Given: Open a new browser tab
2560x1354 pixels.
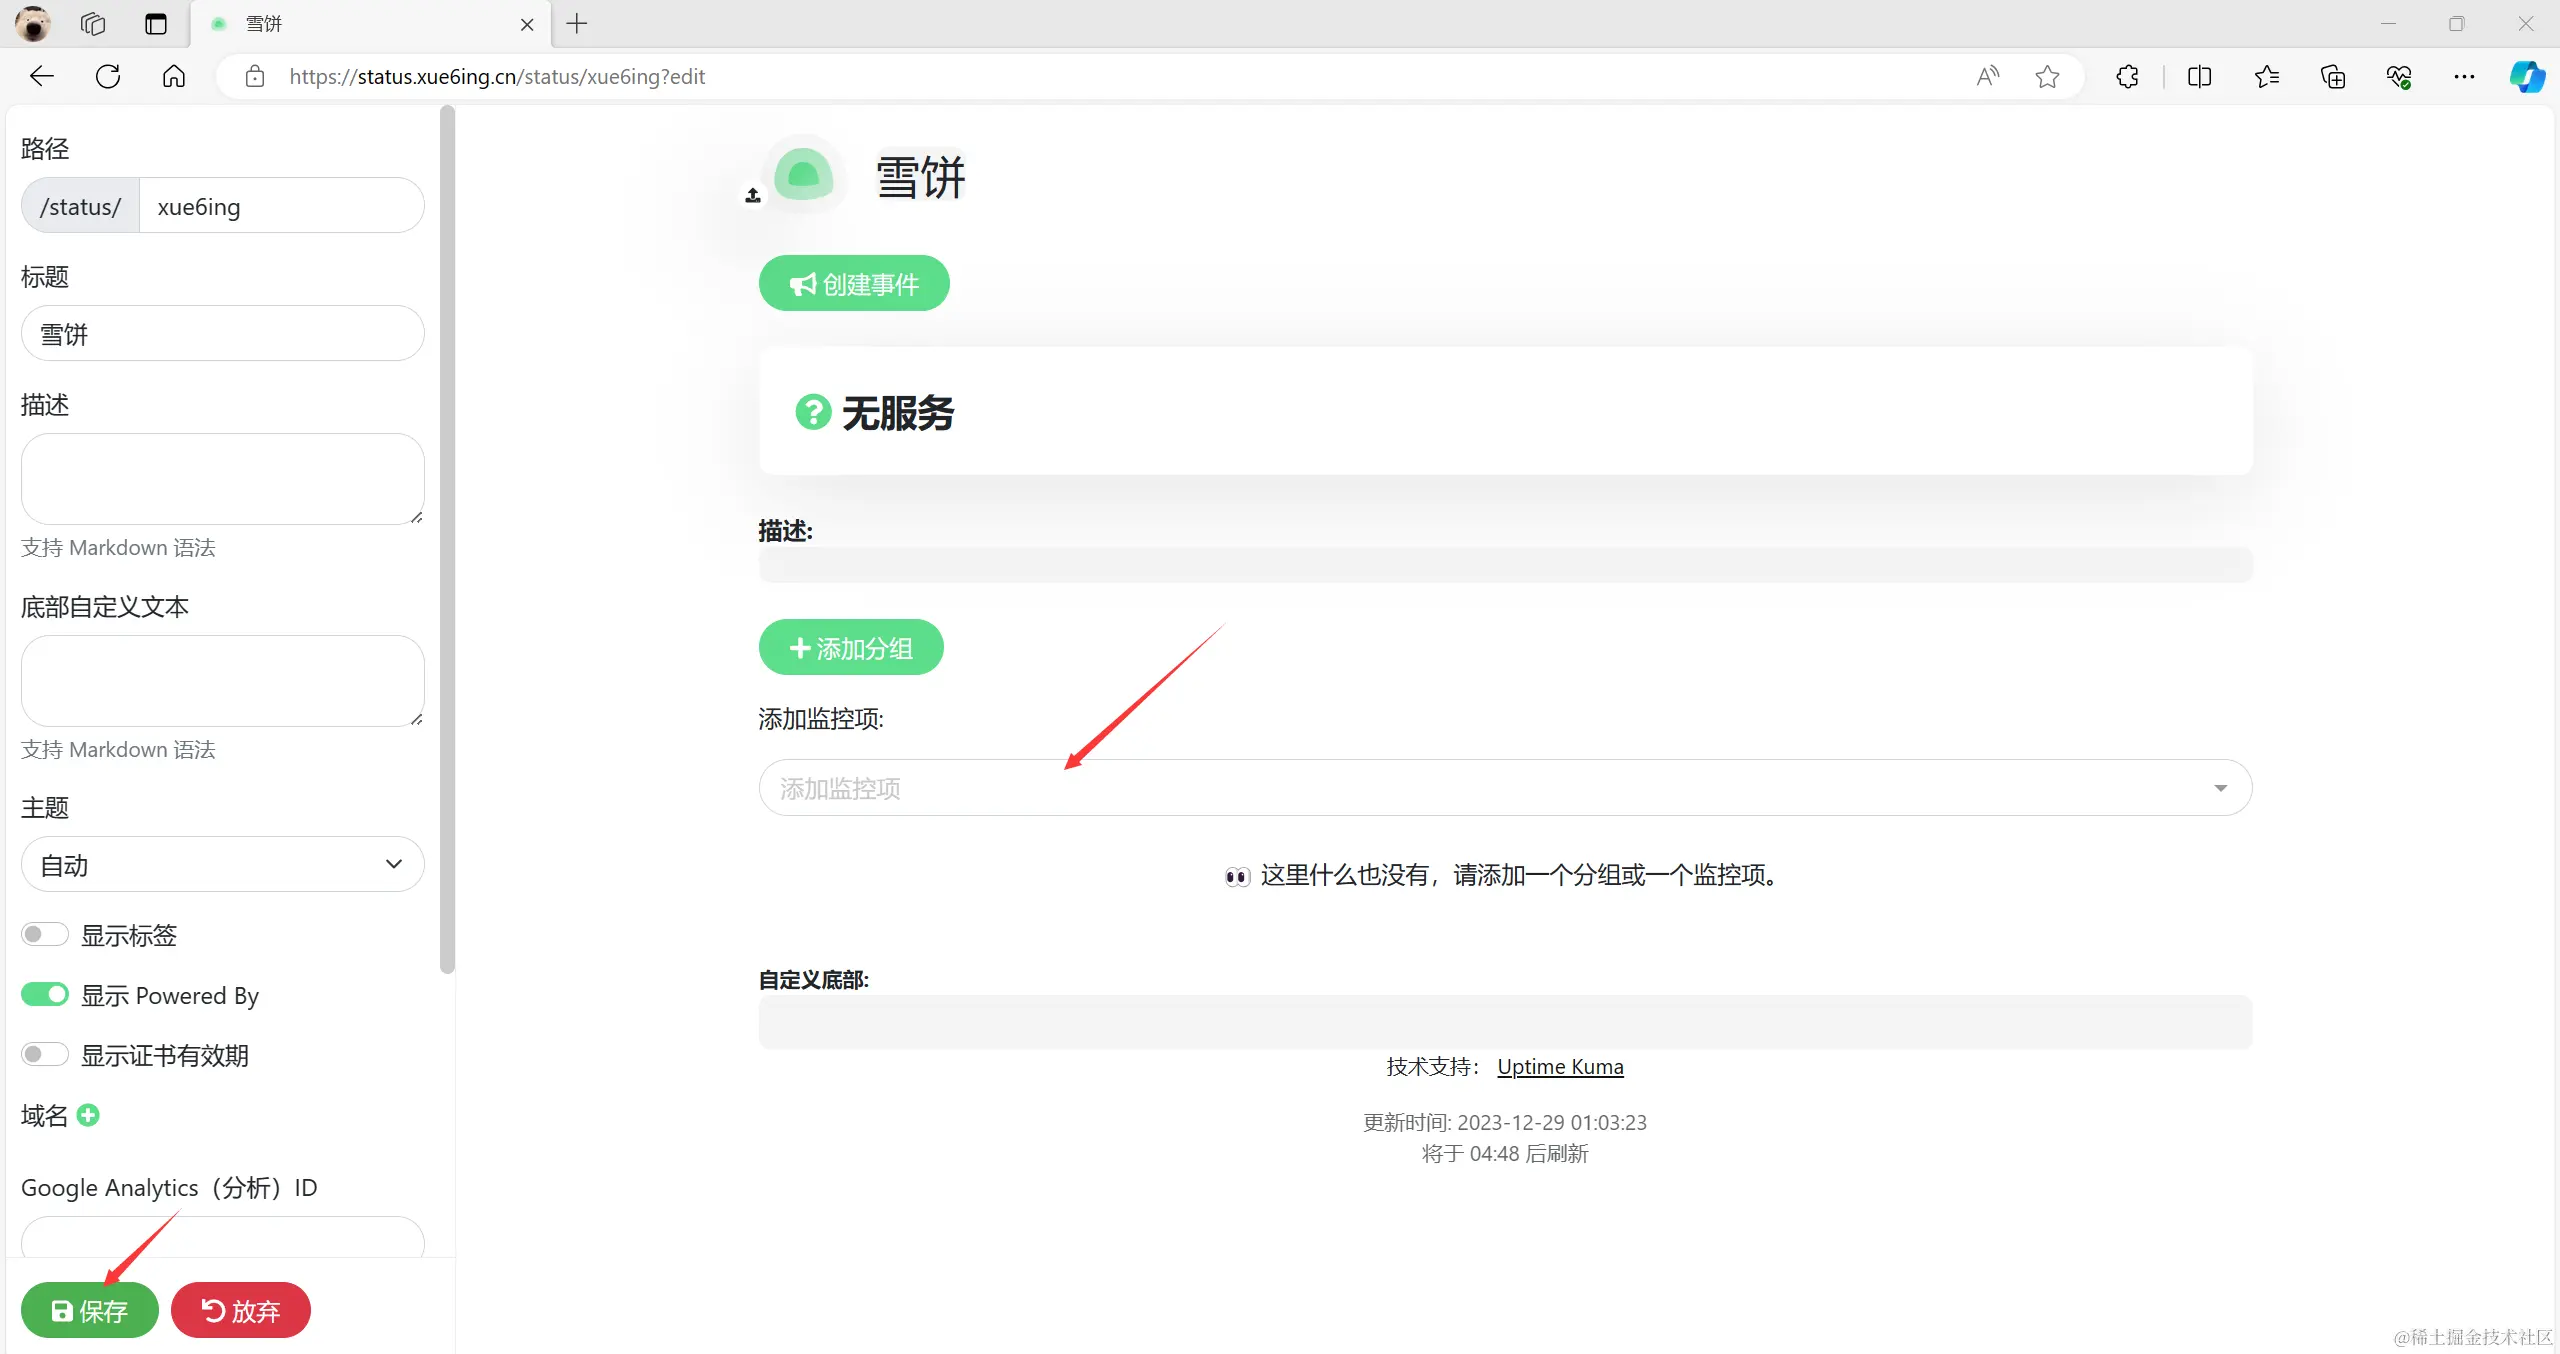Looking at the screenshot, I should (x=577, y=24).
